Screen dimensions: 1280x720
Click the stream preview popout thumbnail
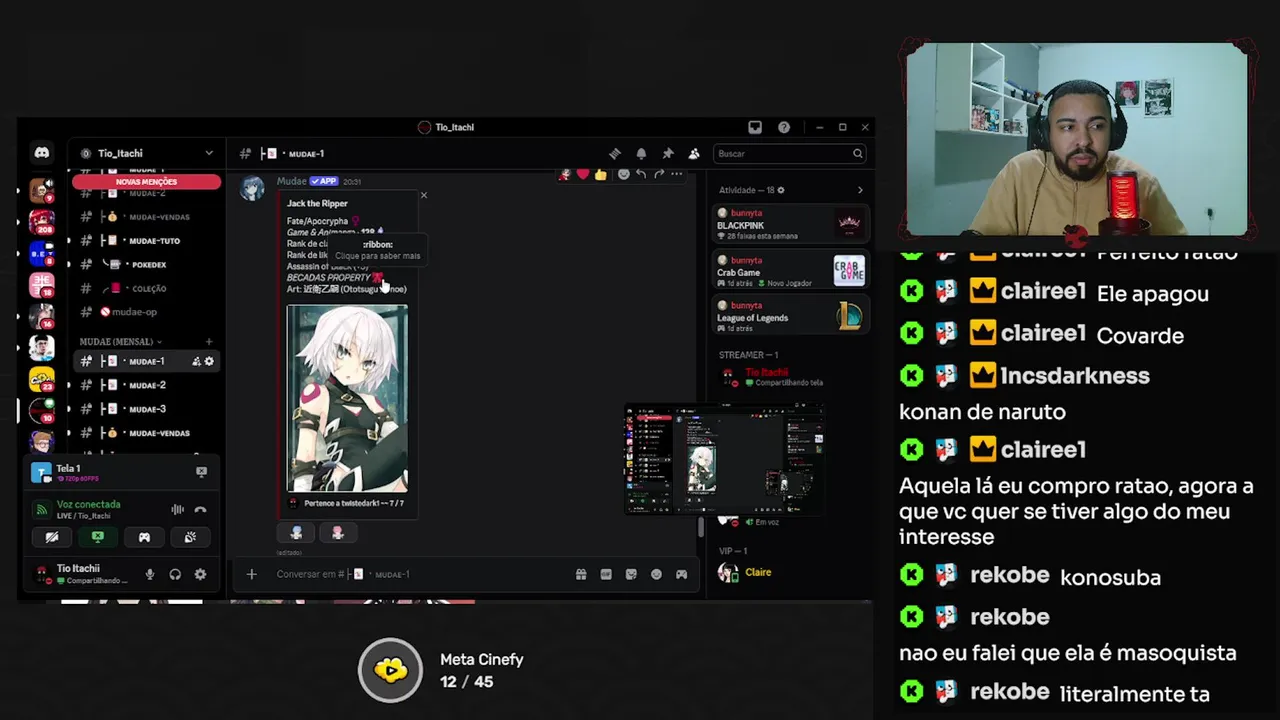(723, 459)
